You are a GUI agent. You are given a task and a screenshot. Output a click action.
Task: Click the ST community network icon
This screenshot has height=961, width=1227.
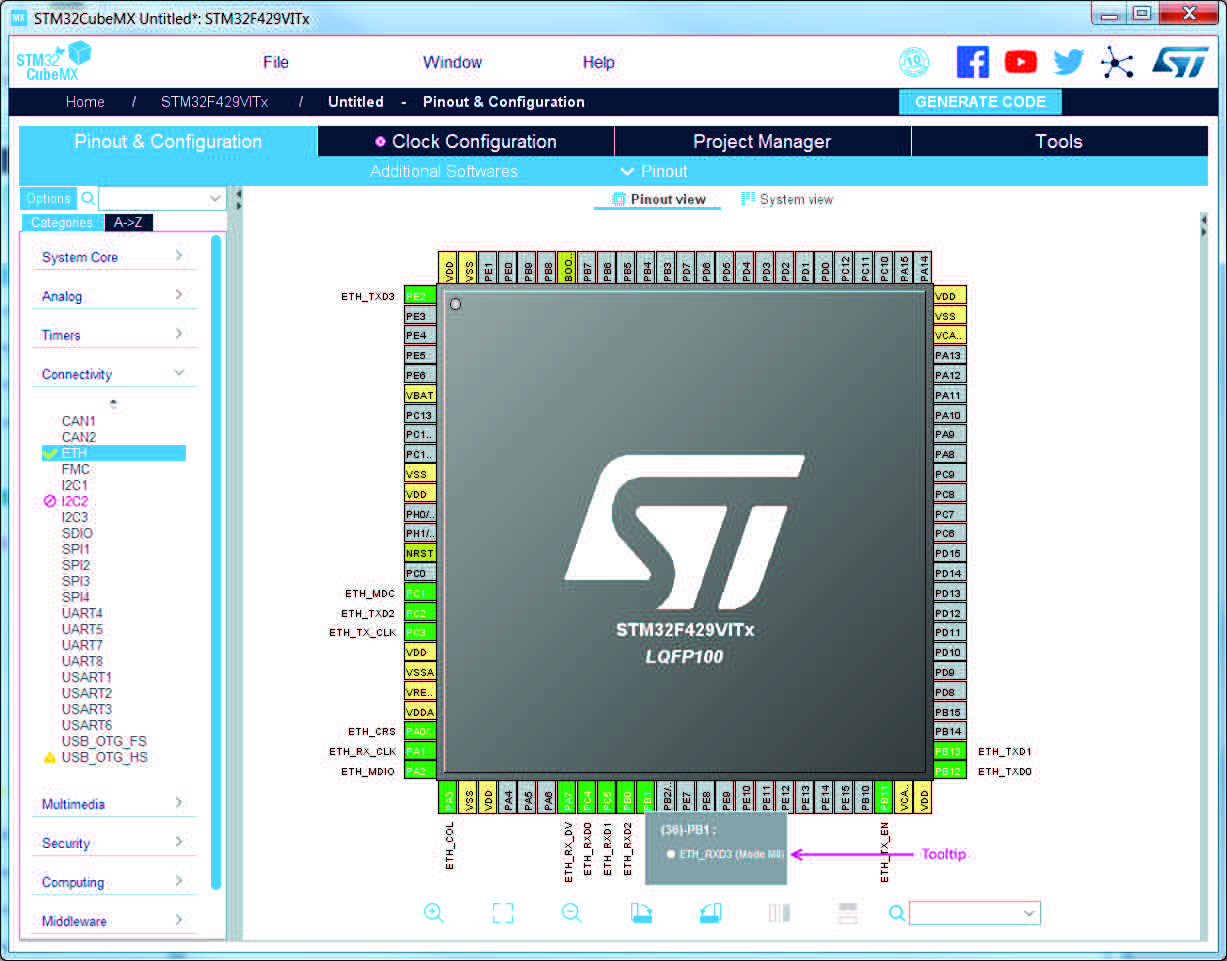[x=1117, y=62]
